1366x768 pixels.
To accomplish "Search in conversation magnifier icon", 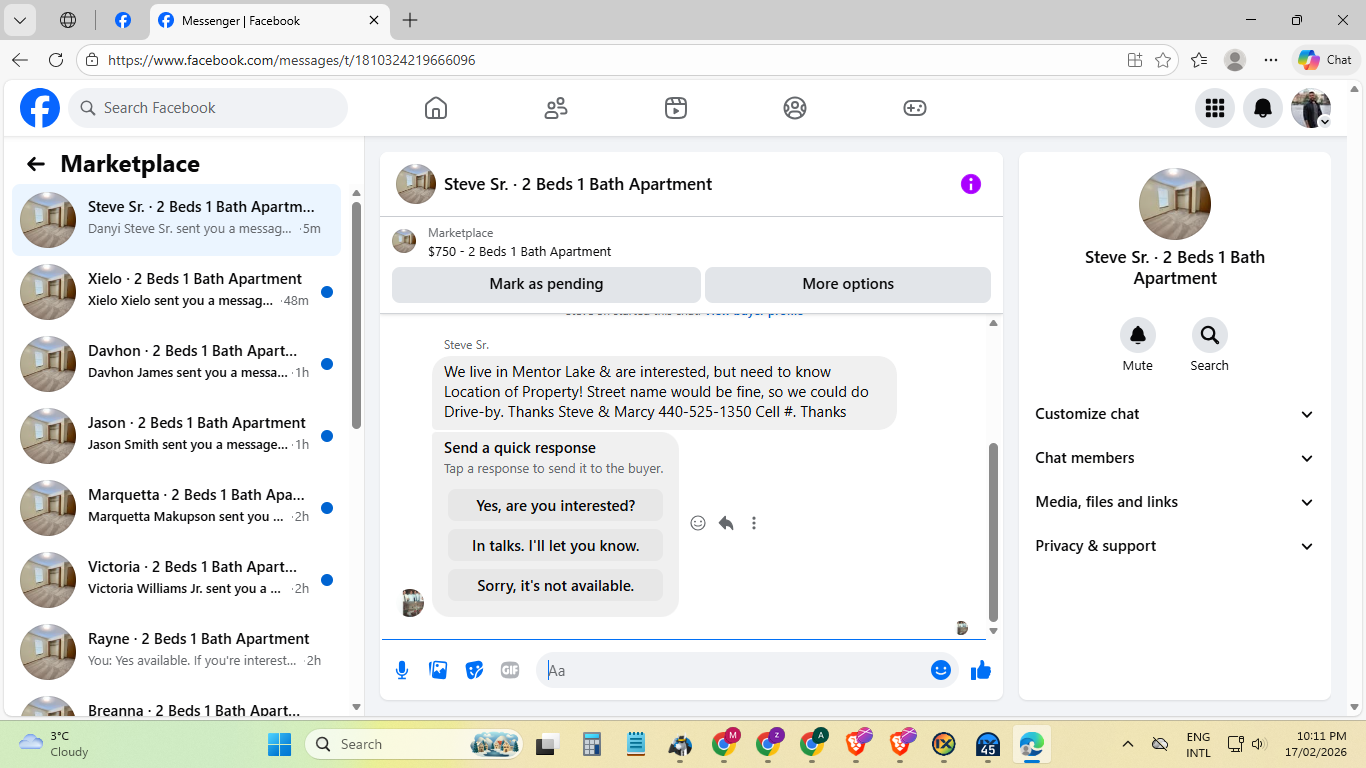I will (x=1210, y=335).
